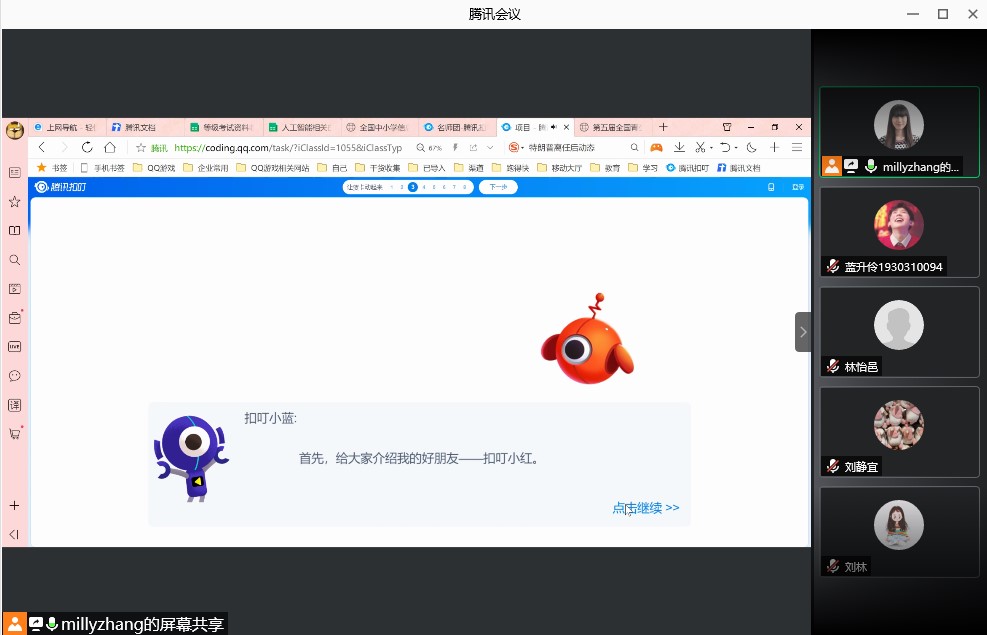
Task: Open the 手机书签 mobile bookmarks
Action: click(103, 168)
